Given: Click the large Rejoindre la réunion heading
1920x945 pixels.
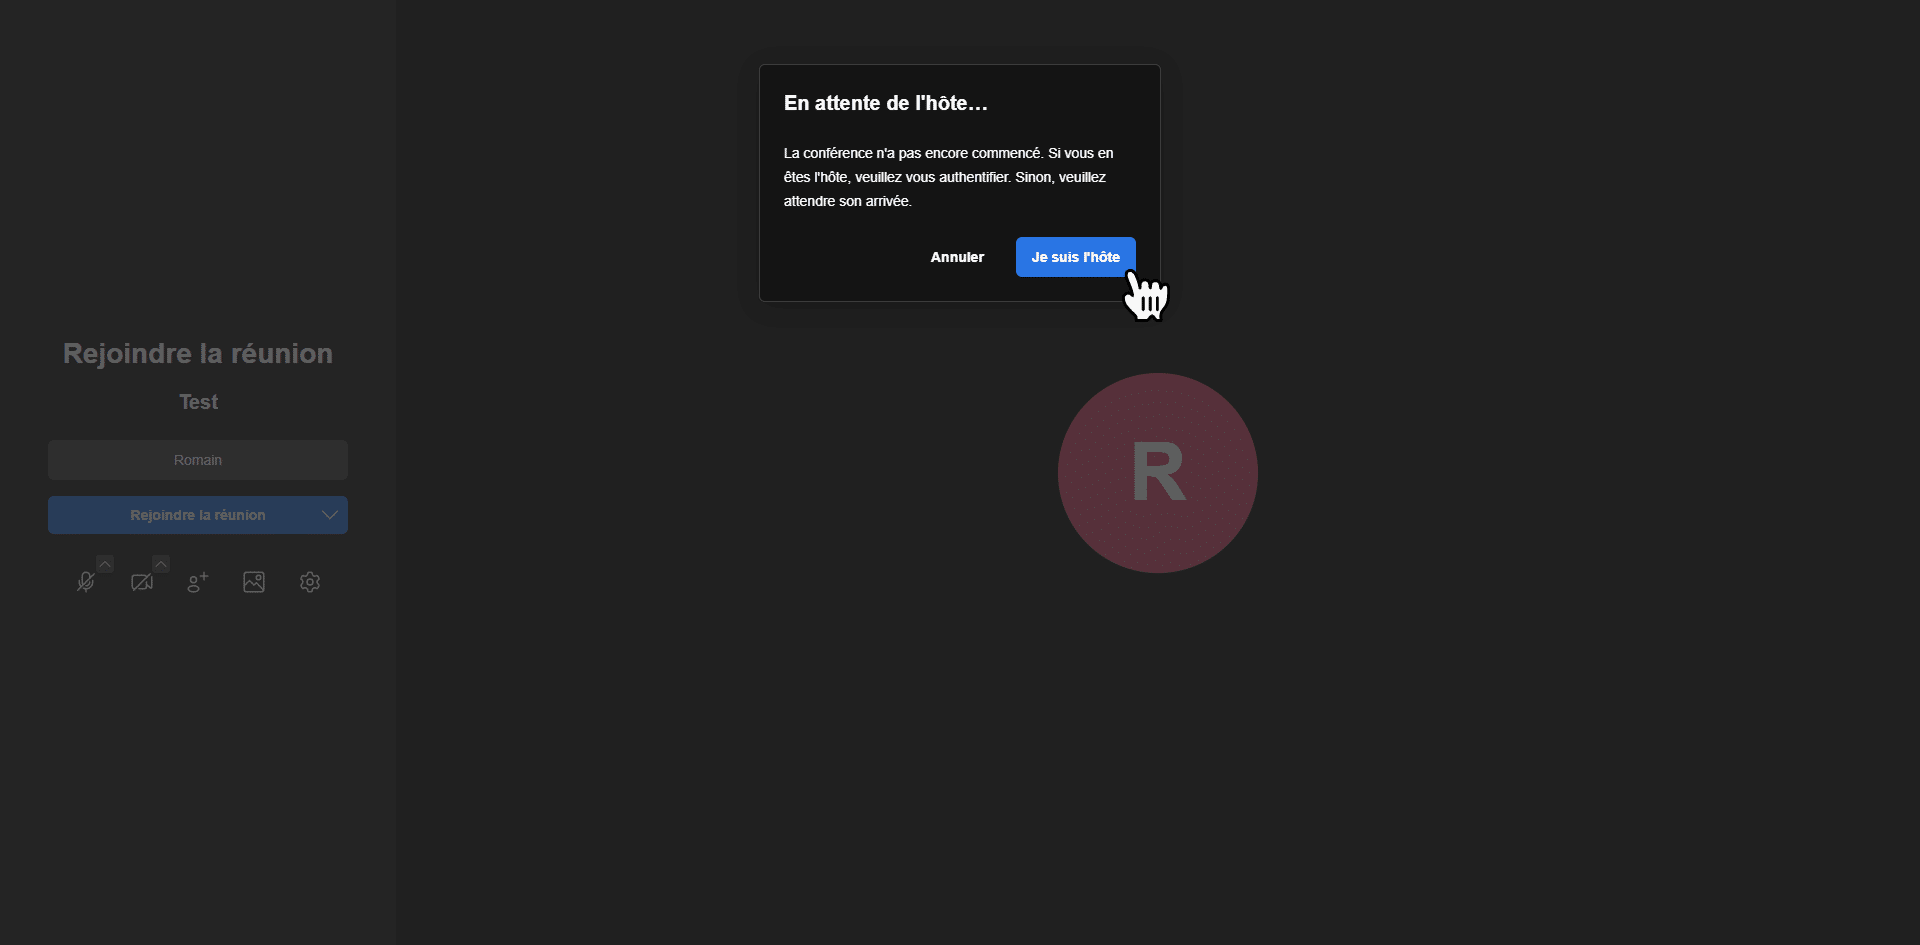Looking at the screenshot, I should (198, 353).
